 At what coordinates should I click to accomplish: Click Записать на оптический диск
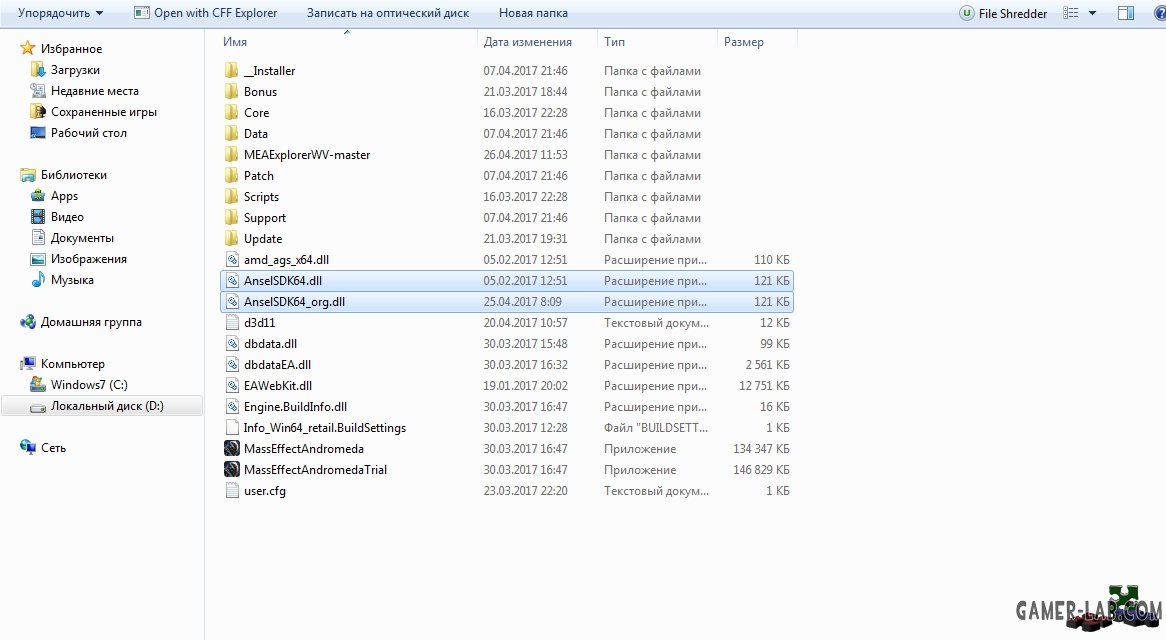point(387,13)
